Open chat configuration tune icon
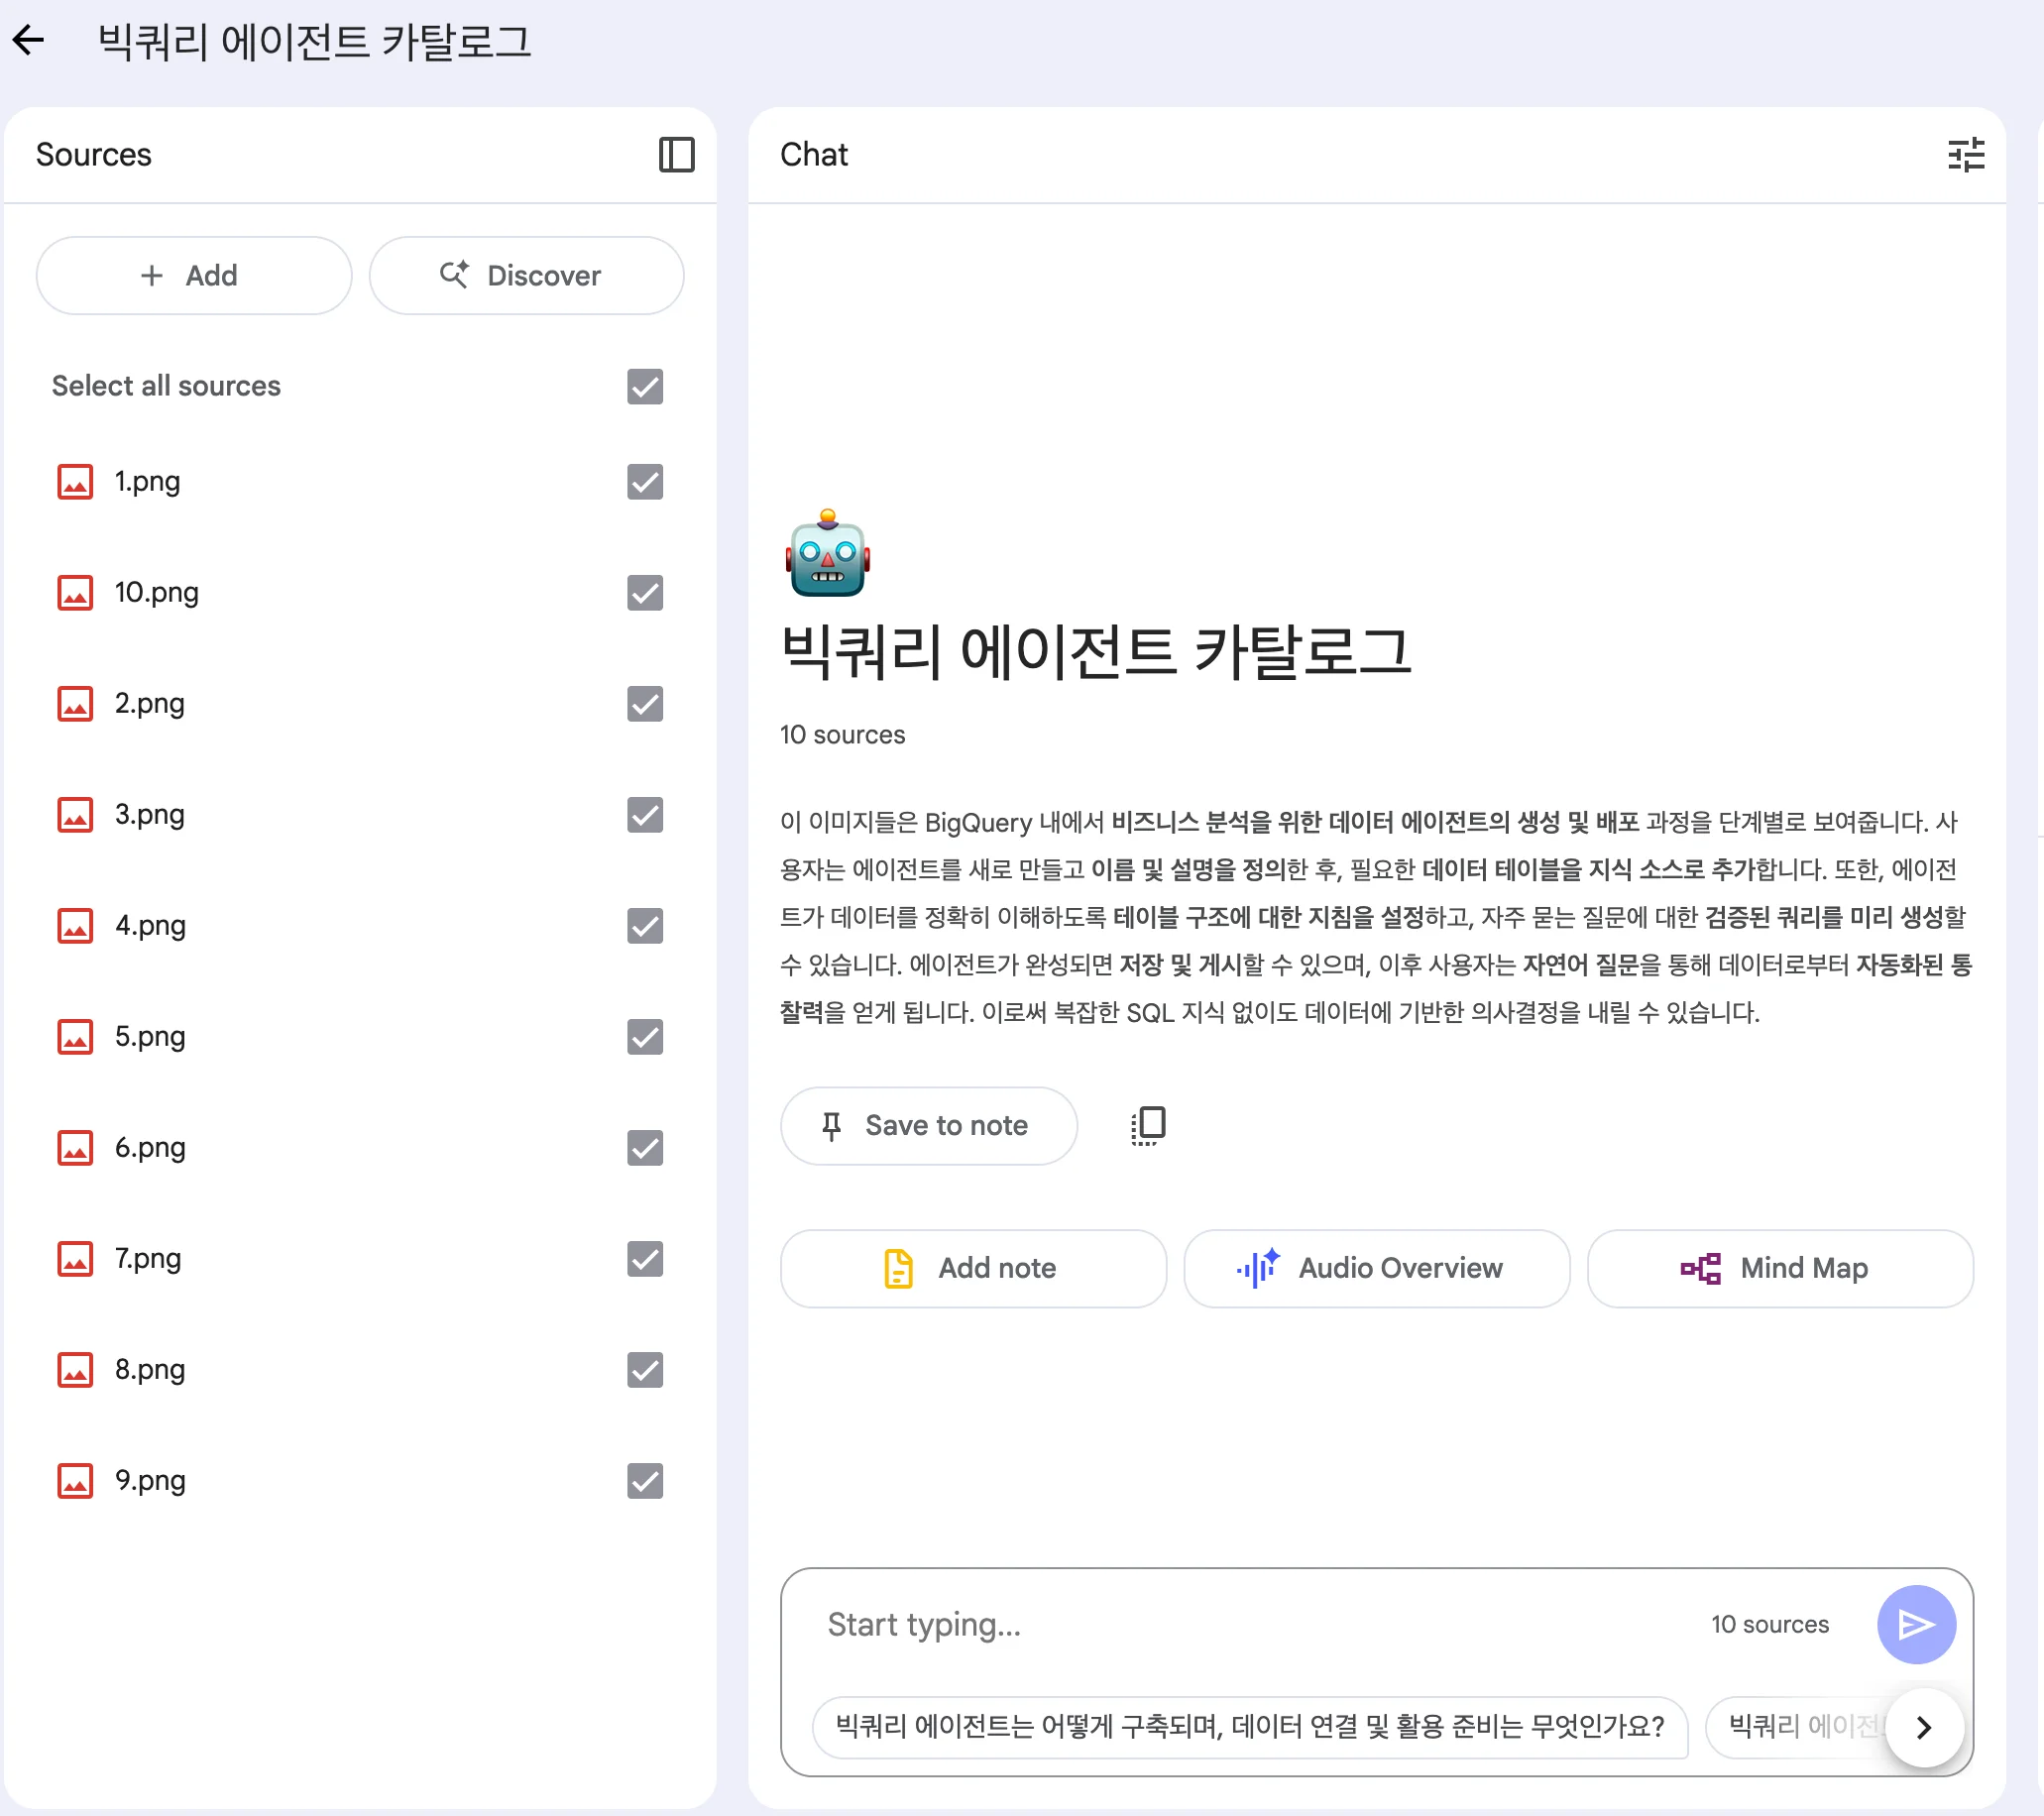Viewport: 2044px width, 1816px height. 1966,155
